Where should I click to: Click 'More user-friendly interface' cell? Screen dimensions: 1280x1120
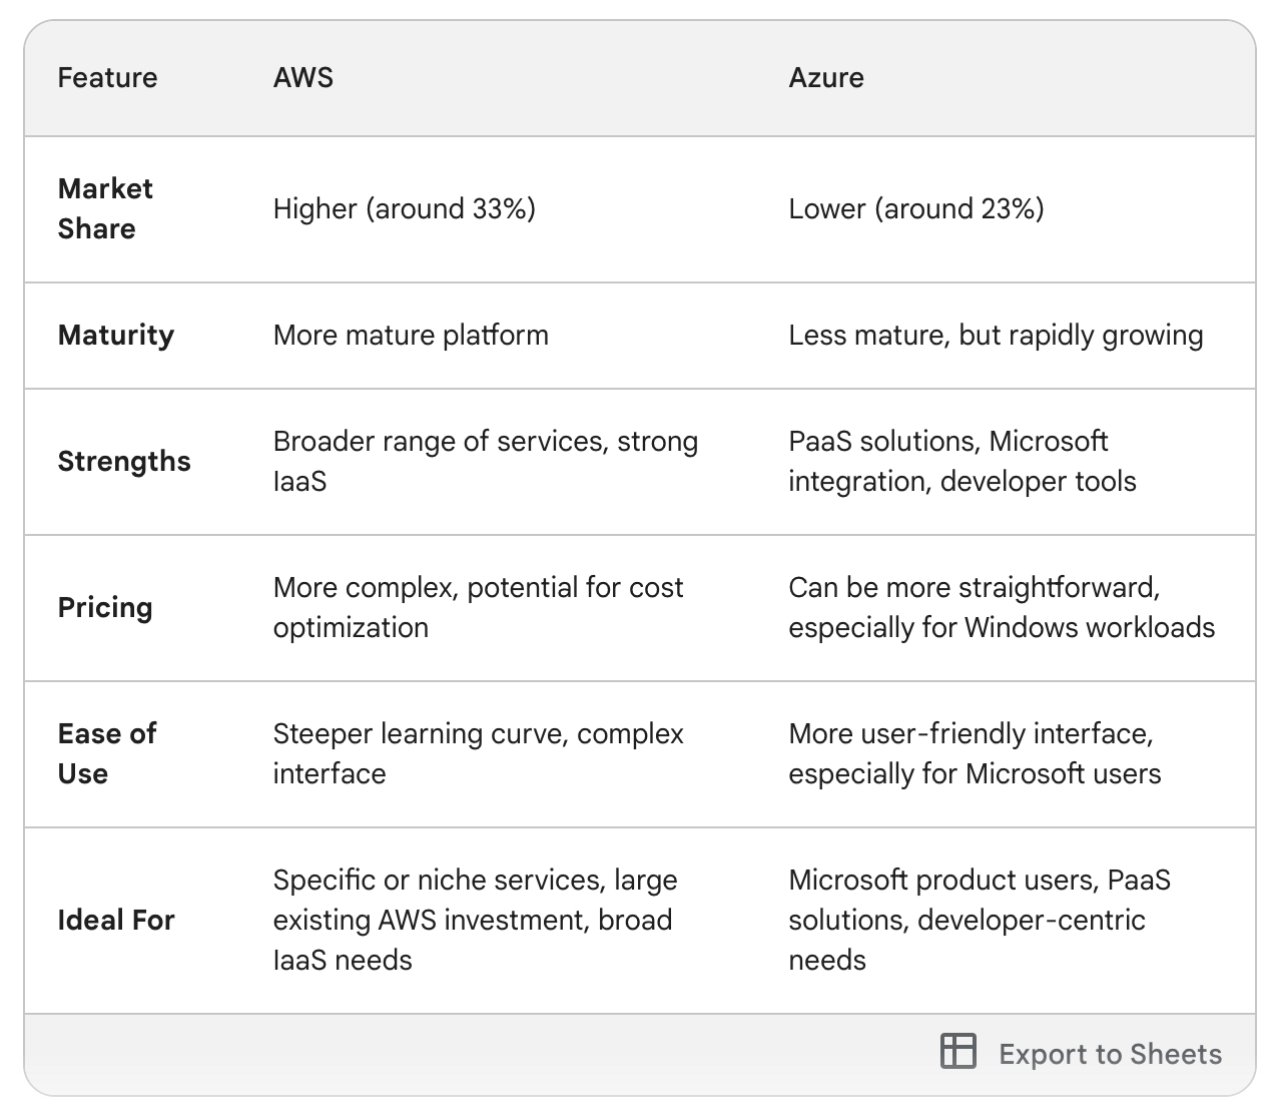(975, 753)
